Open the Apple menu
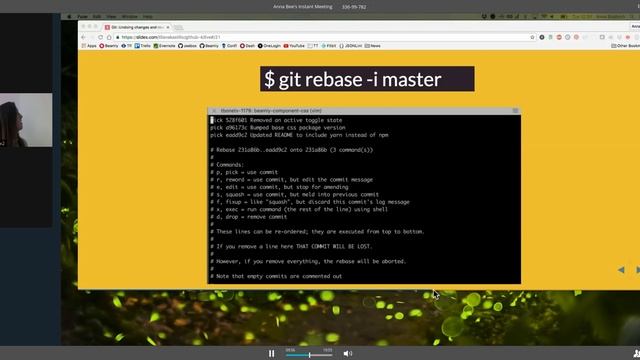This screenshot has width=640, height=360. click(69, 16)
